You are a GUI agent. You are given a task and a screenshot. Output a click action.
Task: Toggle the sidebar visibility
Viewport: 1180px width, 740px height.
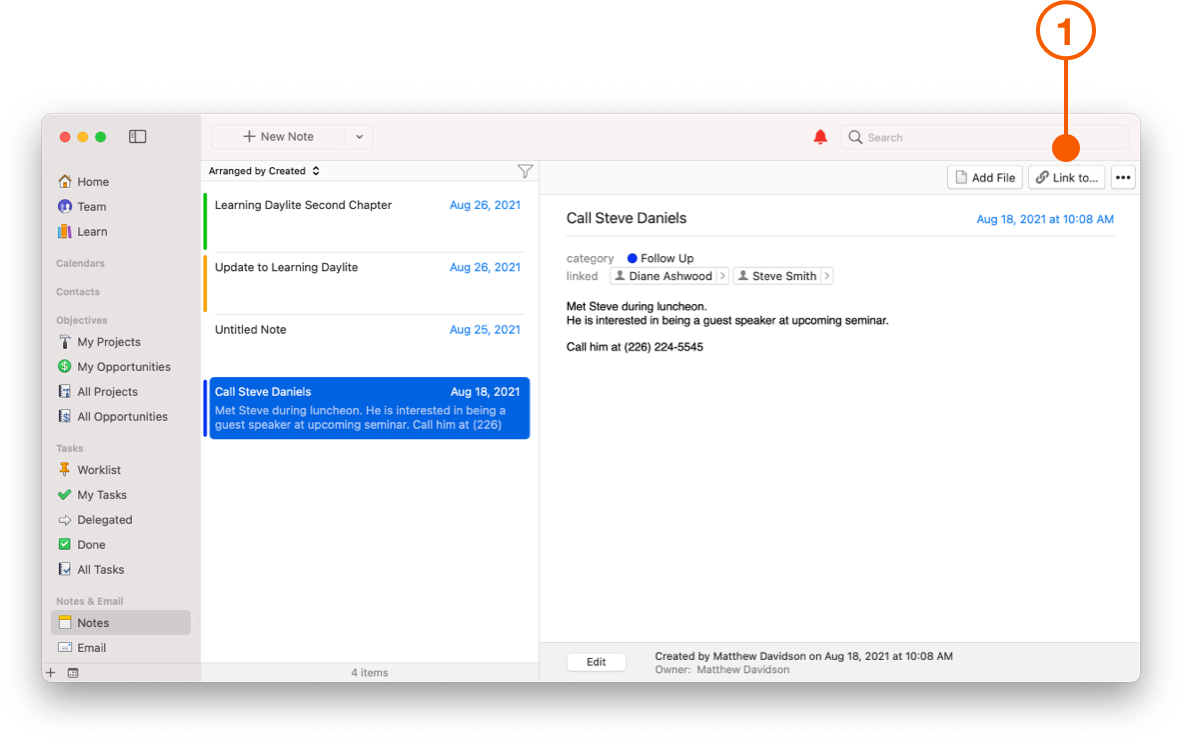click(x=137, y=136)
